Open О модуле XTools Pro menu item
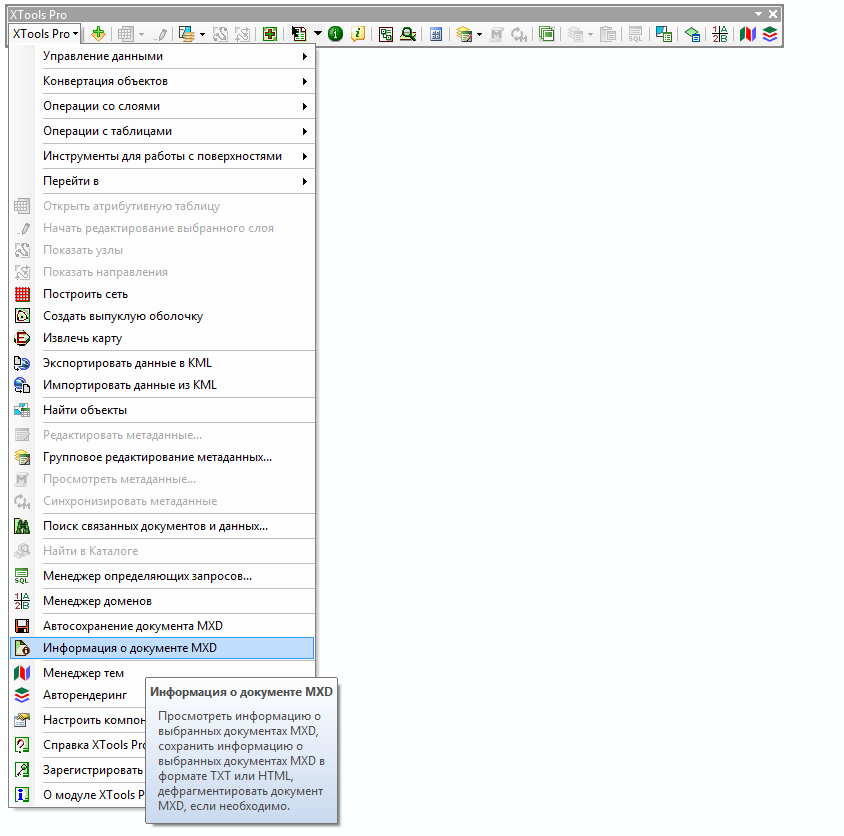 click(78, 795)
